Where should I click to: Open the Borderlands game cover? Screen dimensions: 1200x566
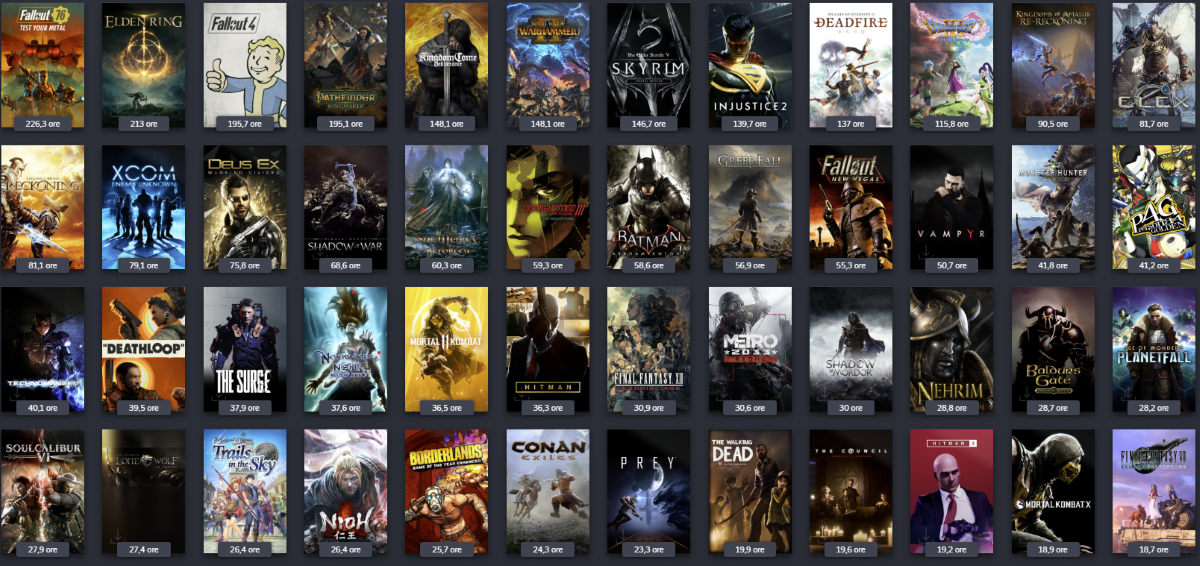[x=447, y=492]
